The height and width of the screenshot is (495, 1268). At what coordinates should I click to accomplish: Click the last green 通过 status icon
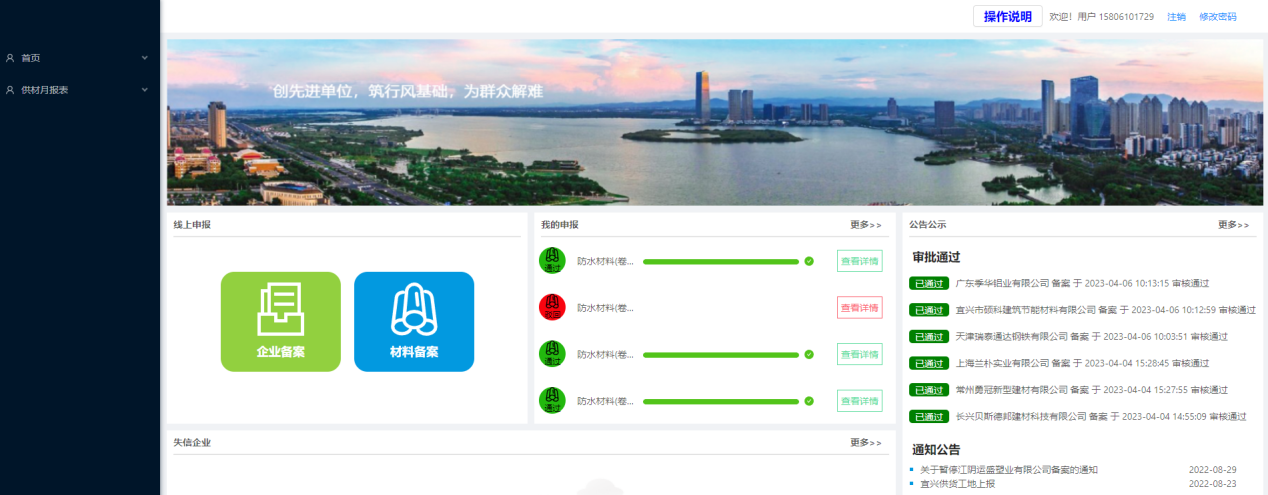[x=552, y=401]
